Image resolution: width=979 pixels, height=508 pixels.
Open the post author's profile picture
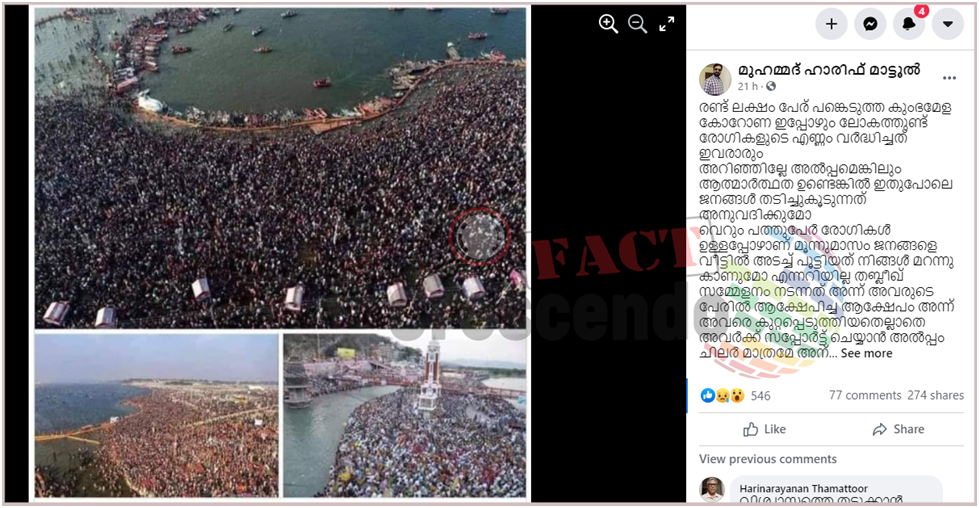(x=715, y=79)
